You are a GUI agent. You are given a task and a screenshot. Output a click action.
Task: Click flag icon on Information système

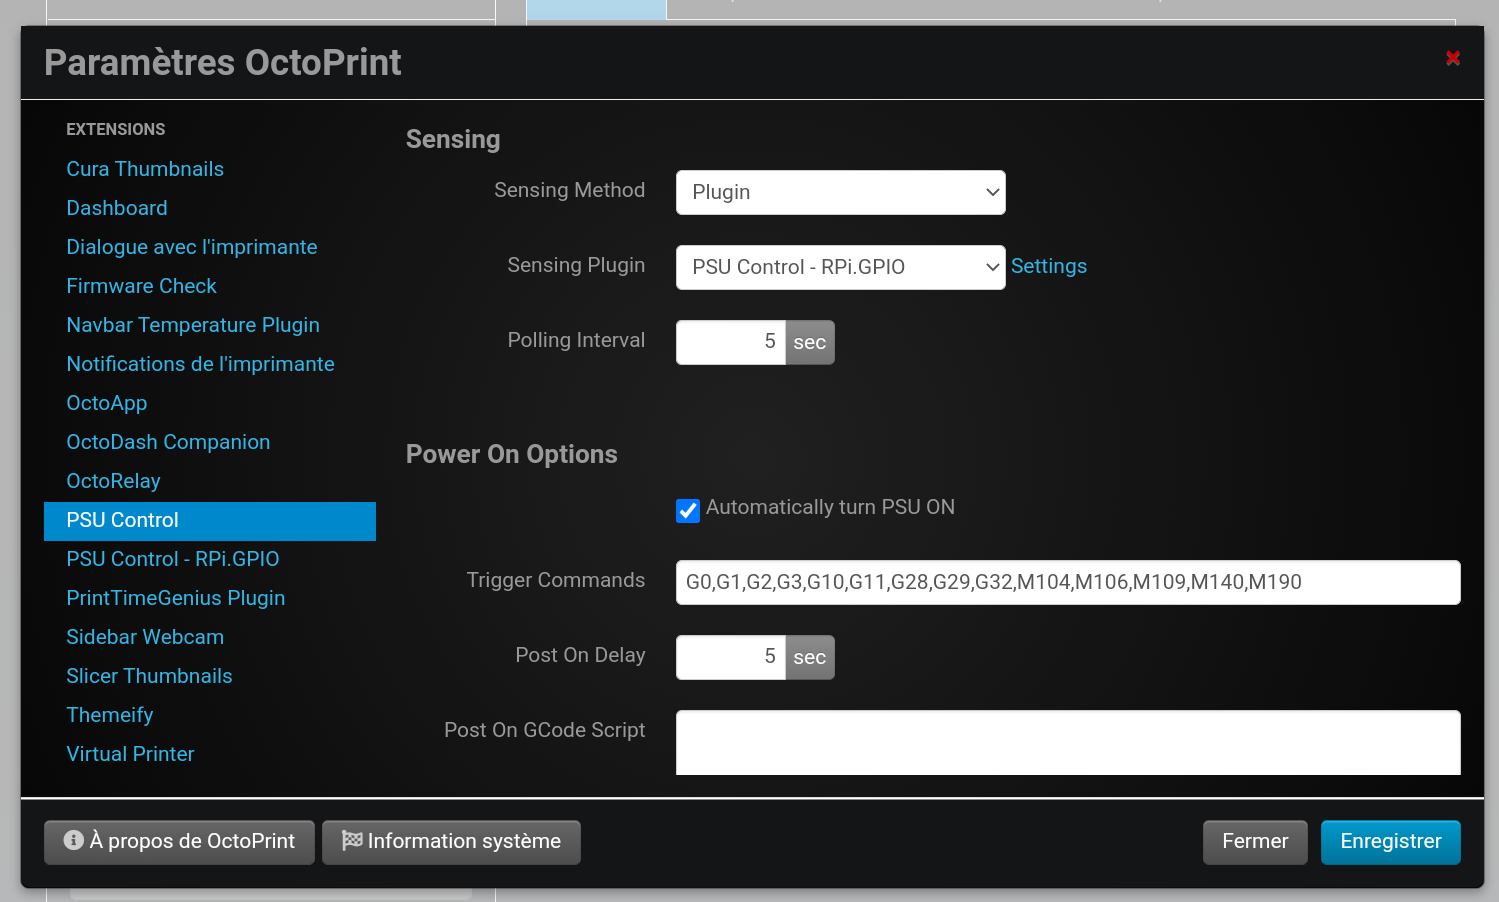click(352, 840)
